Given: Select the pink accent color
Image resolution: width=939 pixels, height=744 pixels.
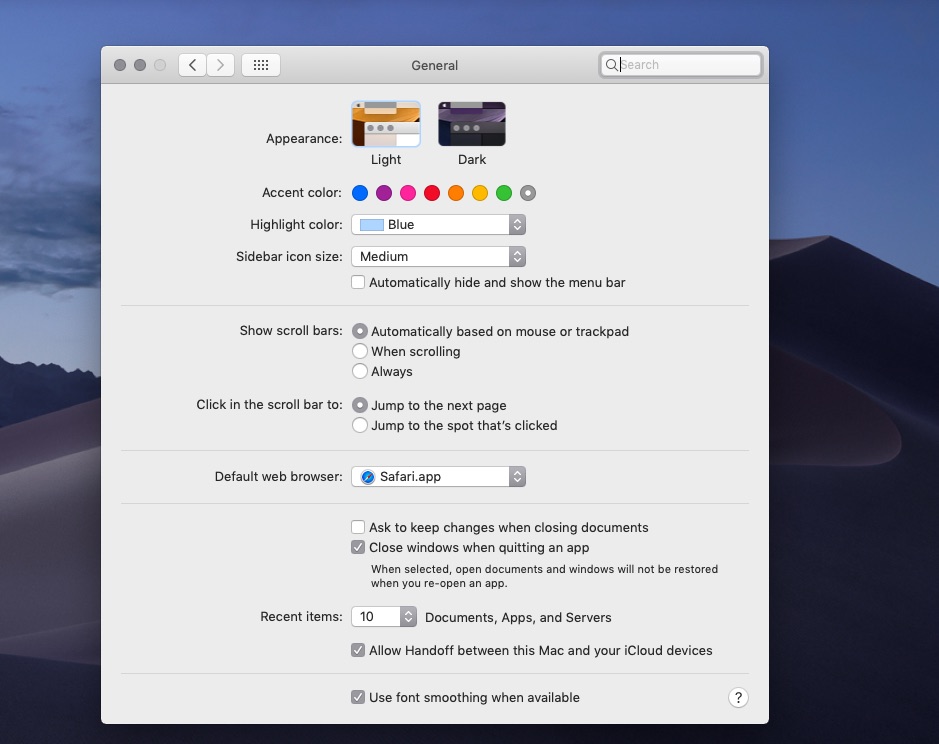Looking at the screenshot, I should click(x=408, y=193).
